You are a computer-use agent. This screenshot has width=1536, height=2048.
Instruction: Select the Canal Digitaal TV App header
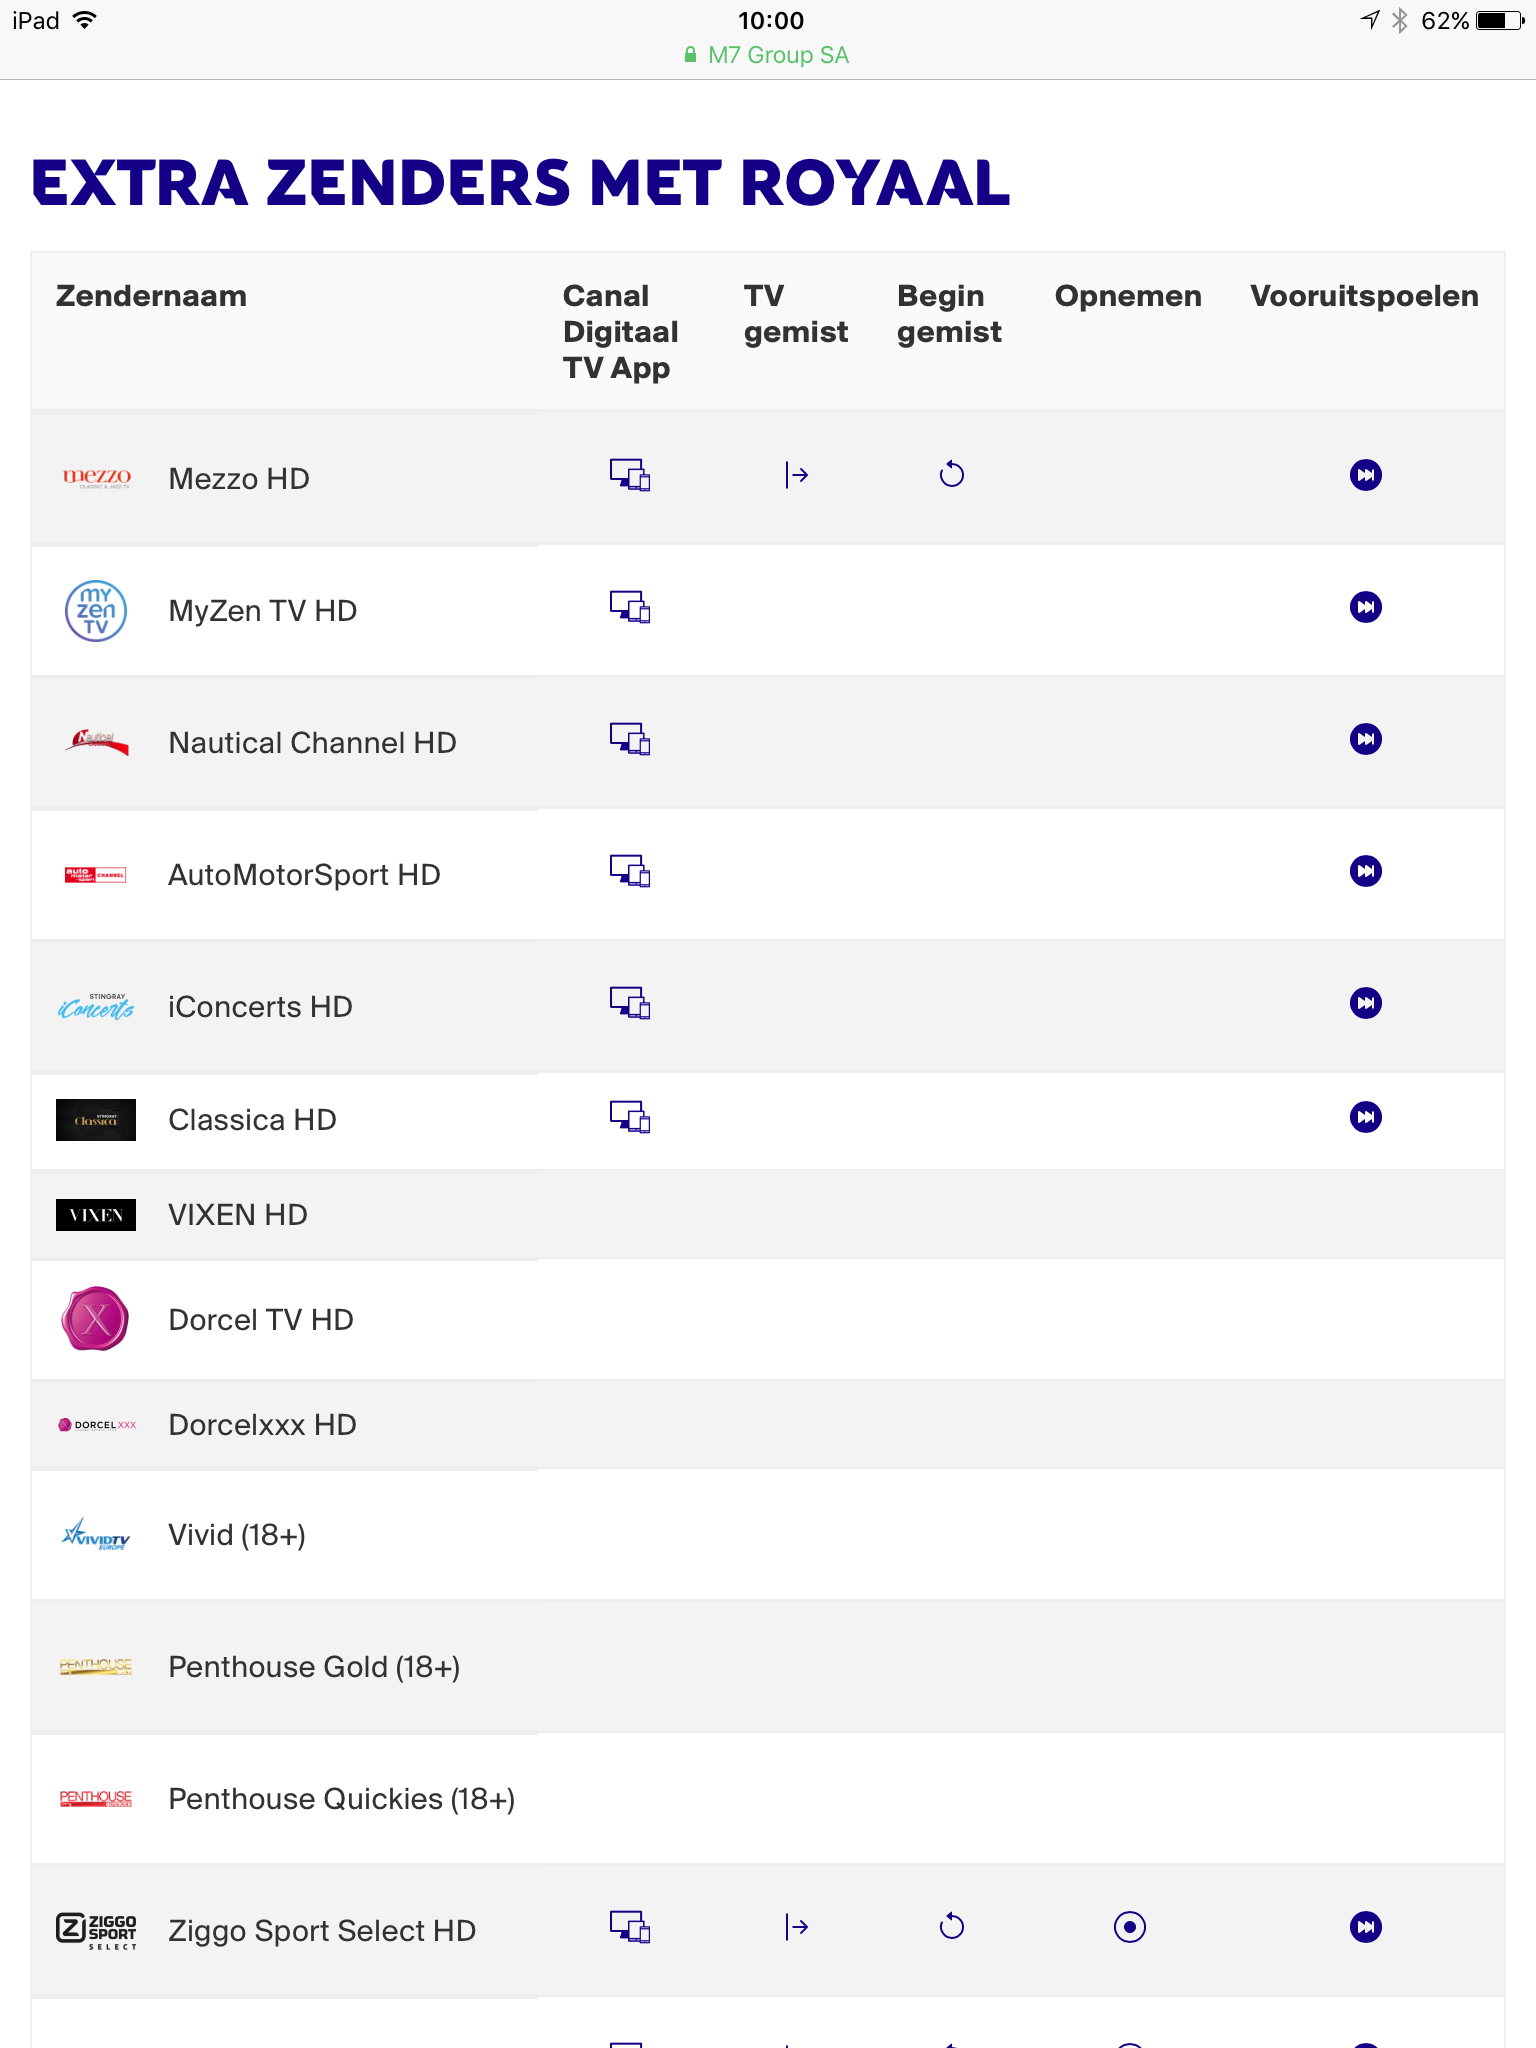[620, 332]
